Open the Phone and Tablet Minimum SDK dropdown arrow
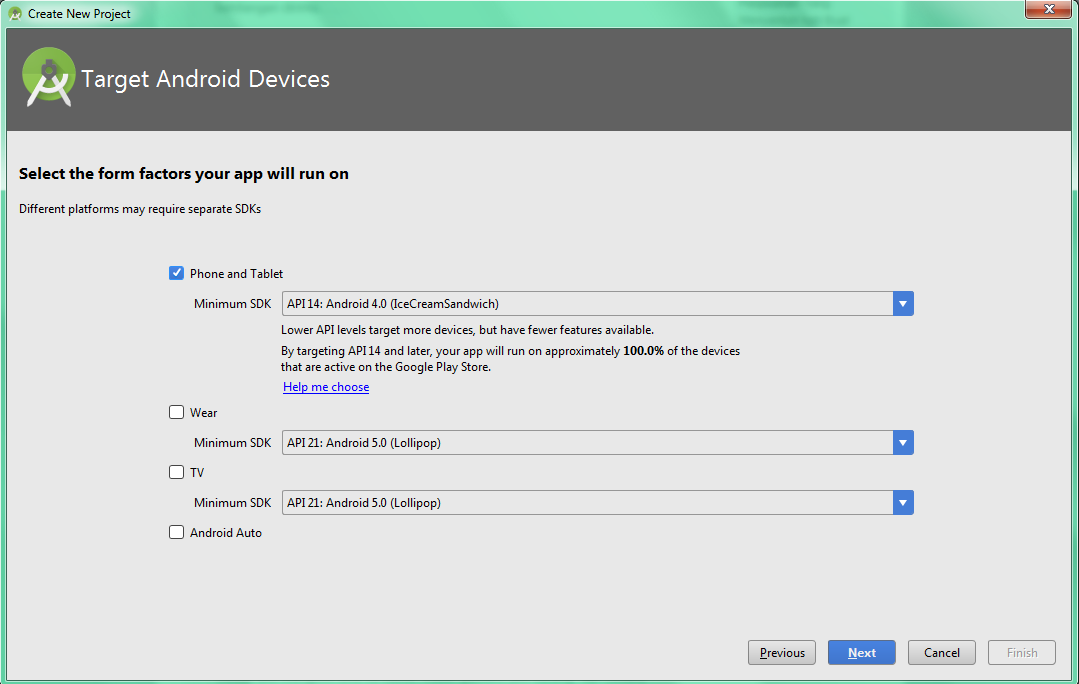Viewport: 1079px width, 684px height. click(x=903, y=303)
